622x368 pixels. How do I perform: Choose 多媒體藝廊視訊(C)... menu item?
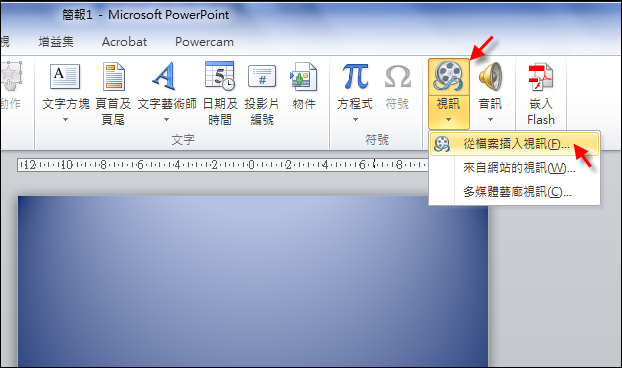pyautogui.click(x=514, y=192)
